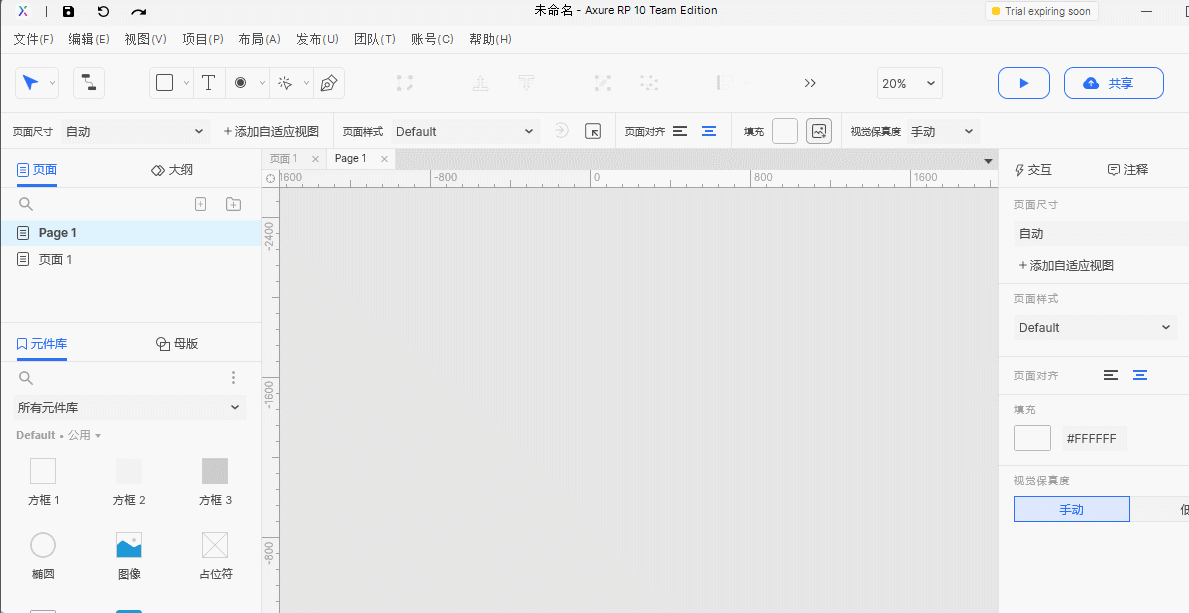Click the #FFFFFF fill hex field
This screenshot has width=1189, height=613.
(1094, 439)
